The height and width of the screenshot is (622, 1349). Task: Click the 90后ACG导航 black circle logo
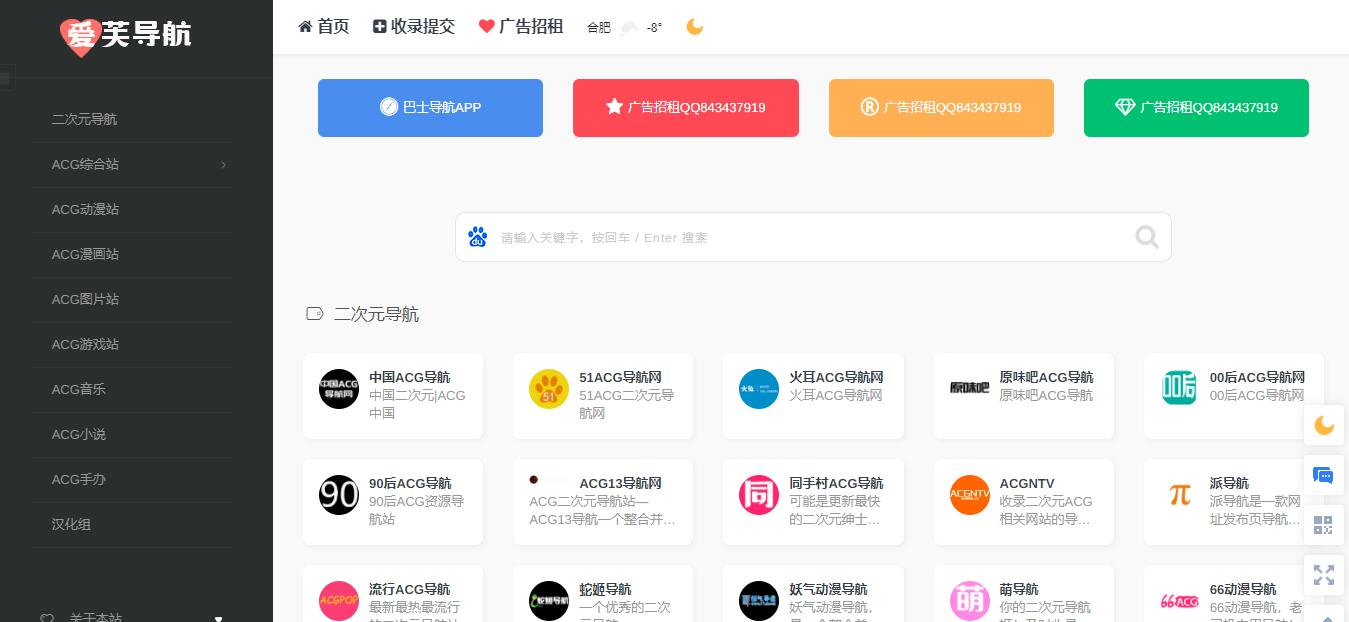click(338, 495)
